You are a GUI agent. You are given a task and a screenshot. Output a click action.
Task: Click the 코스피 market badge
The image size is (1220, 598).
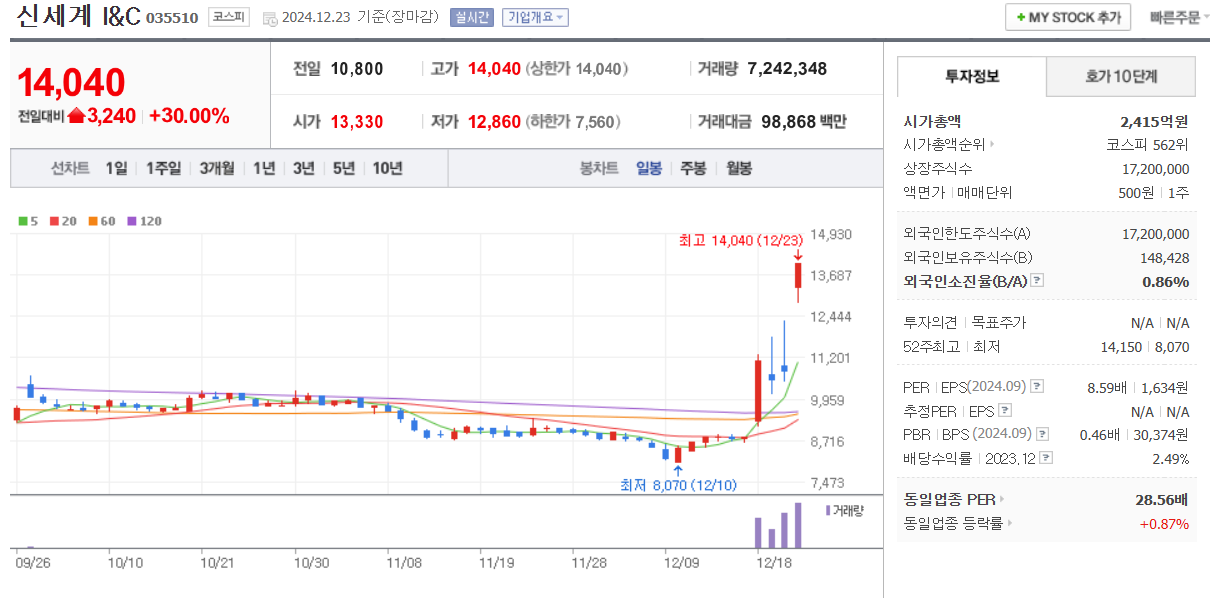(x=229, y=17)
